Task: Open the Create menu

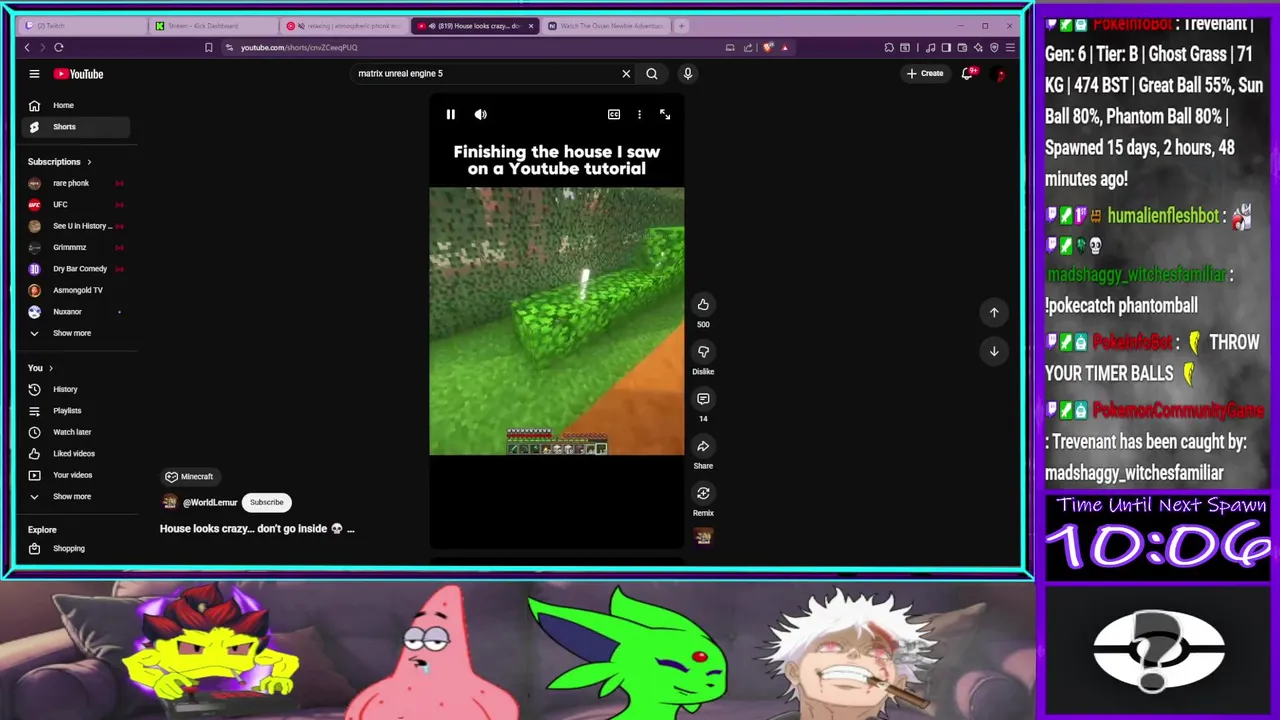Action: point(925,73)
